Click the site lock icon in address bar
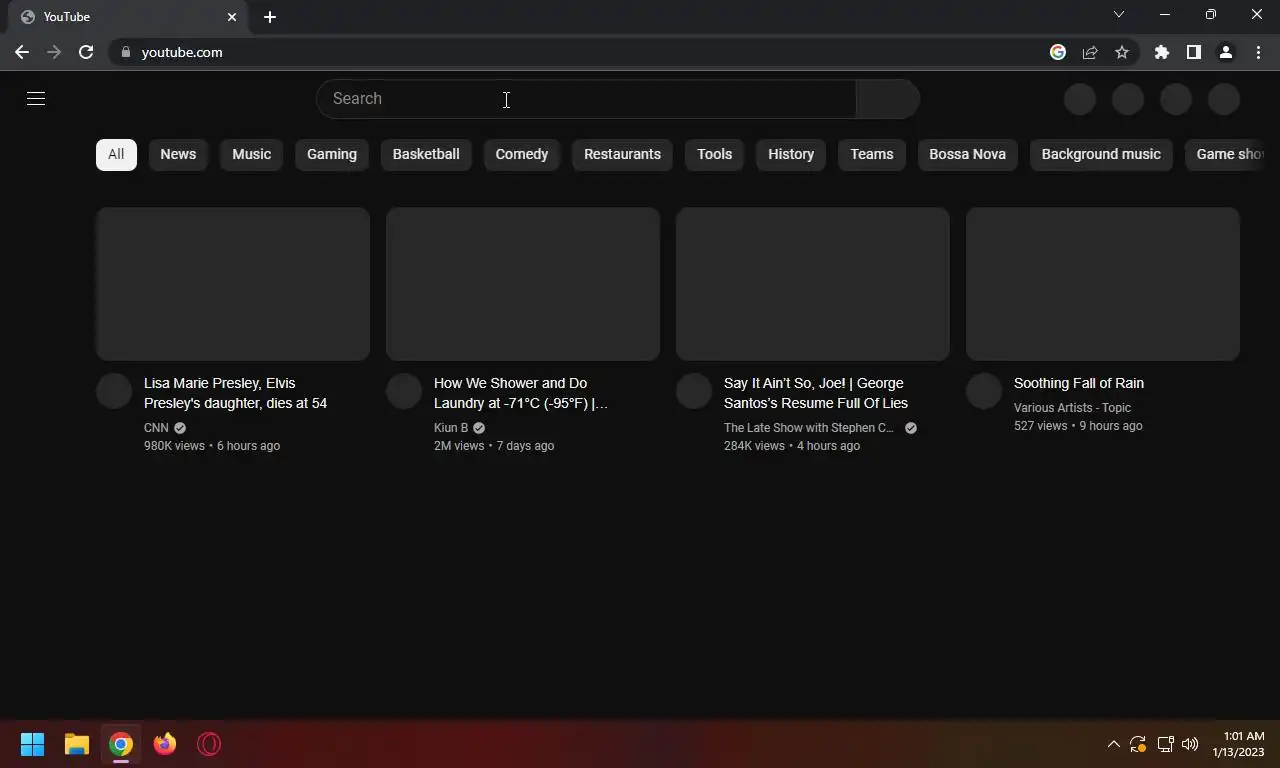This screenshot has height=768, width=1280. [x=125, y=52]
